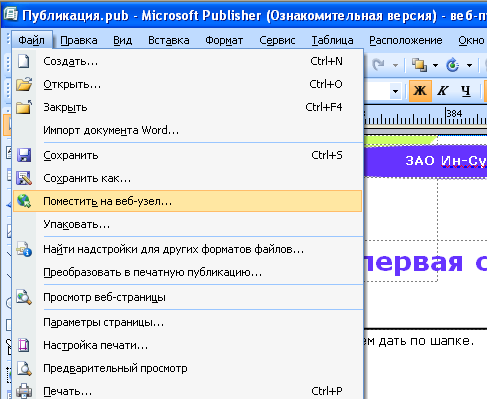Click the close folder icon by Закрыть
The height and width of the screenshot is (399, 487).
tap(24, 107)
